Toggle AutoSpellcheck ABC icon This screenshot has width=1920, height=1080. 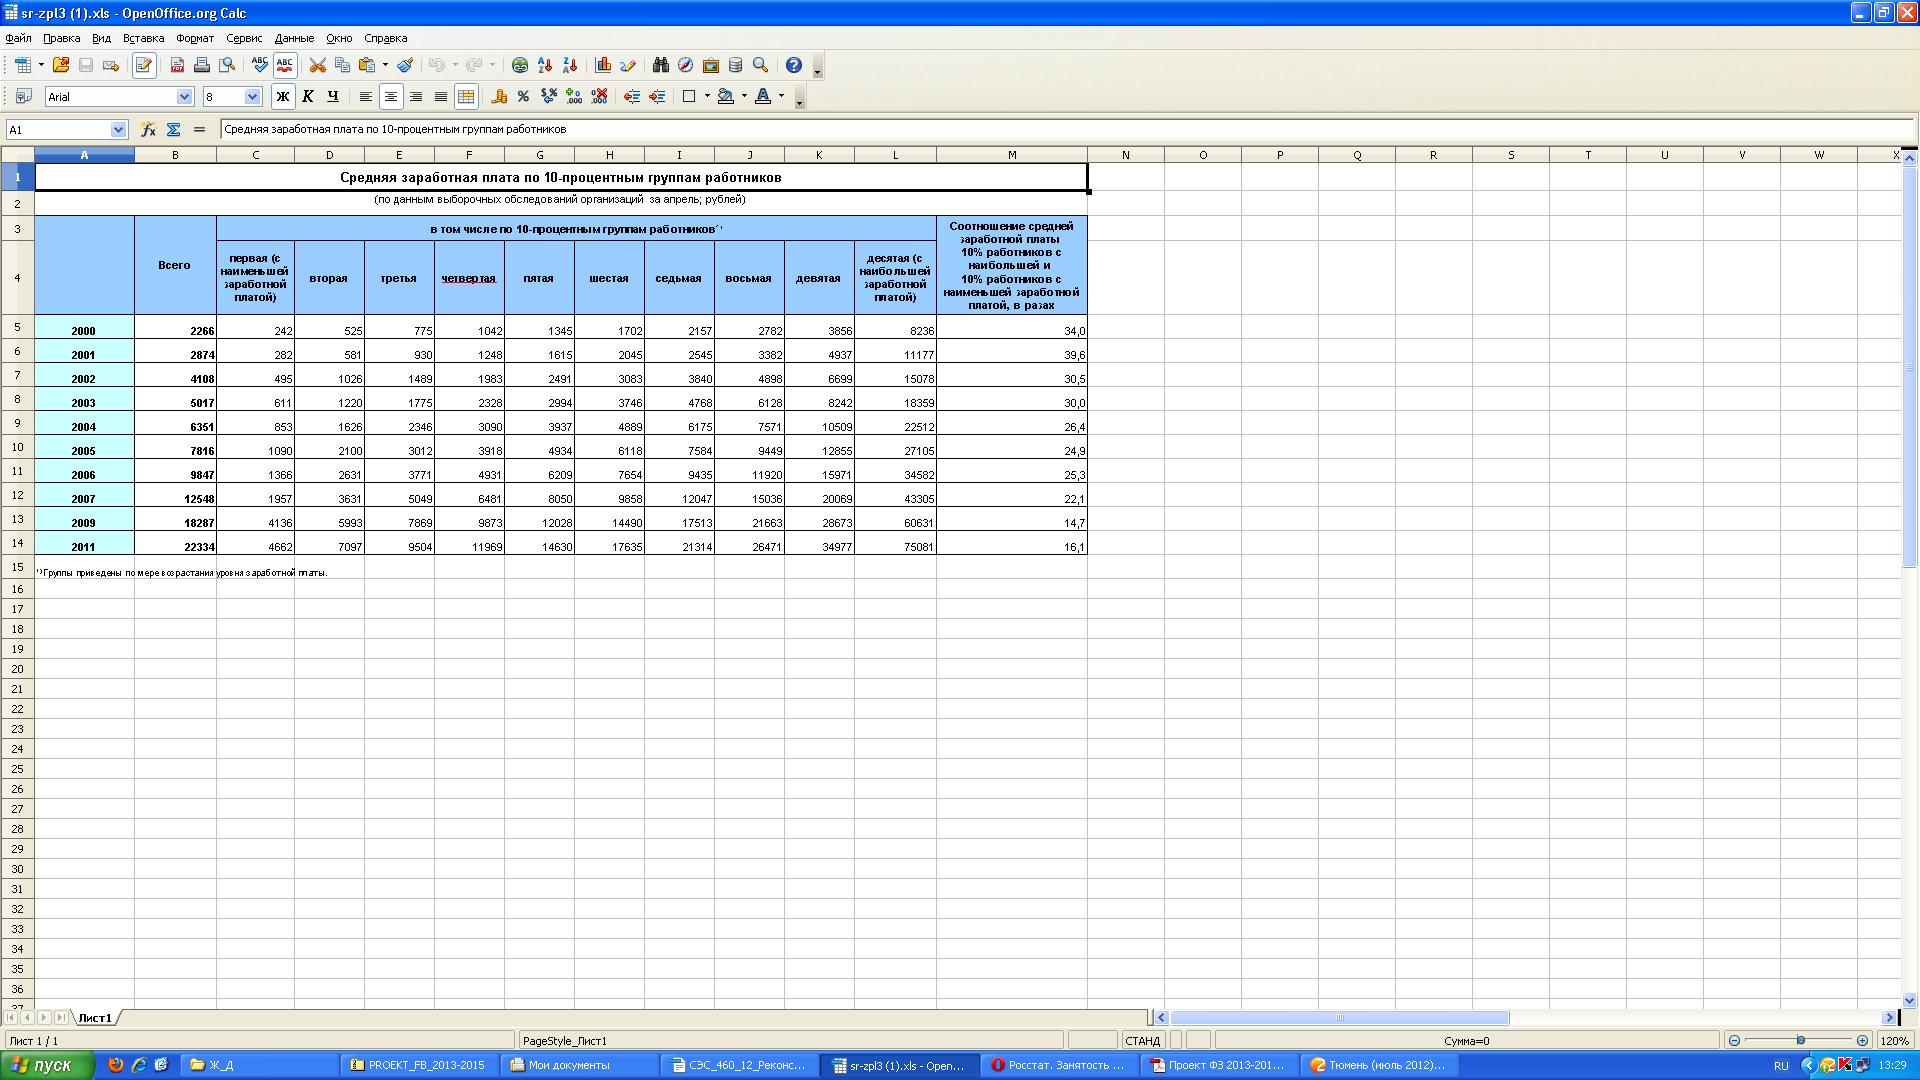click(285, 65)
